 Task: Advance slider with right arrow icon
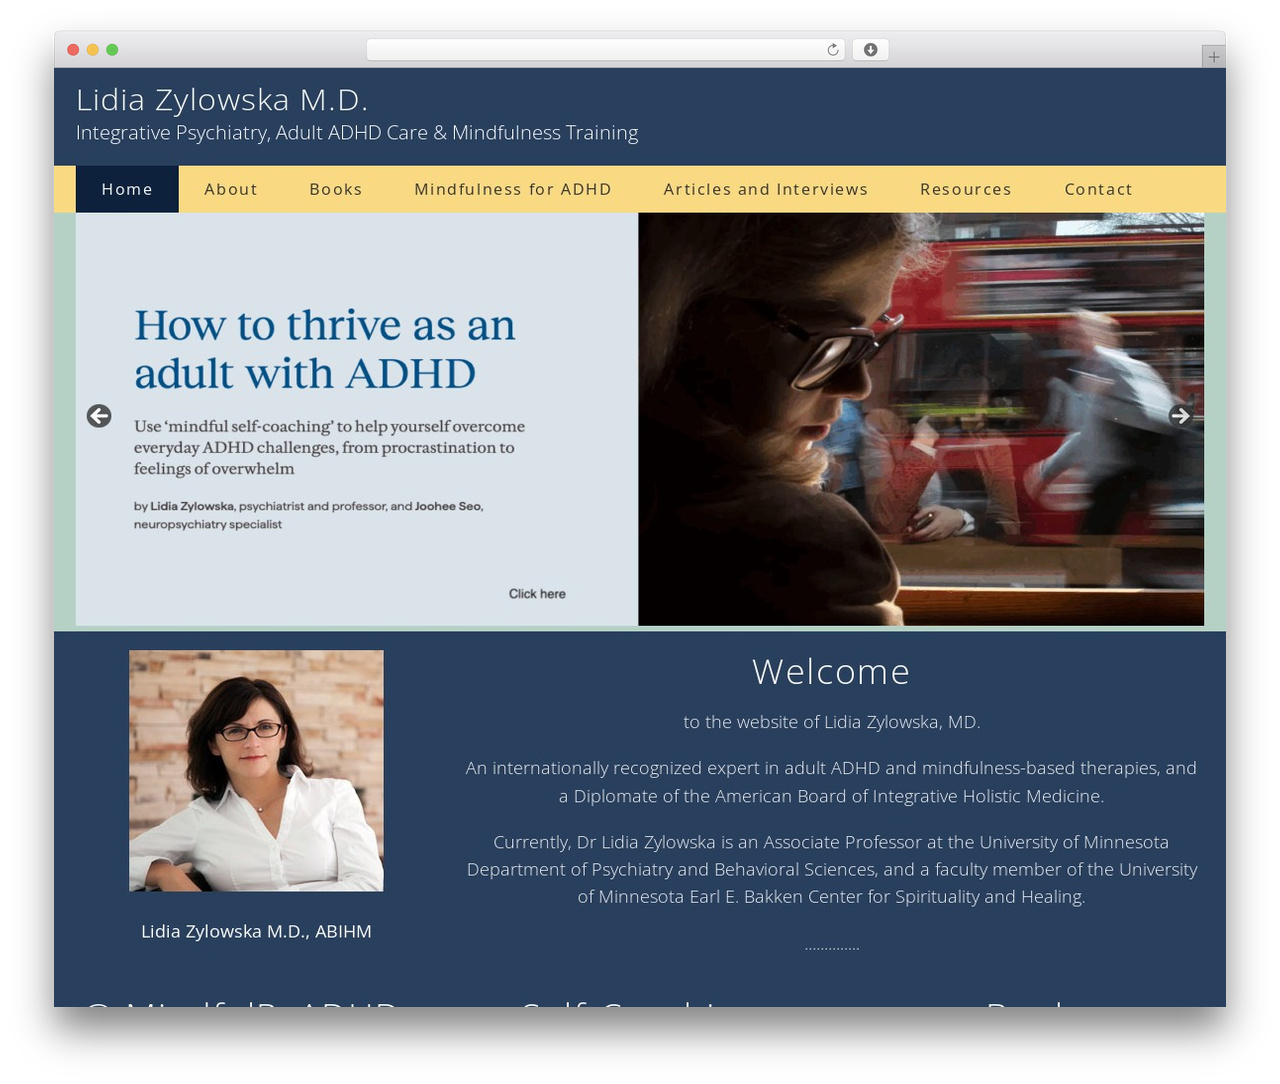tap(1181, 416)
